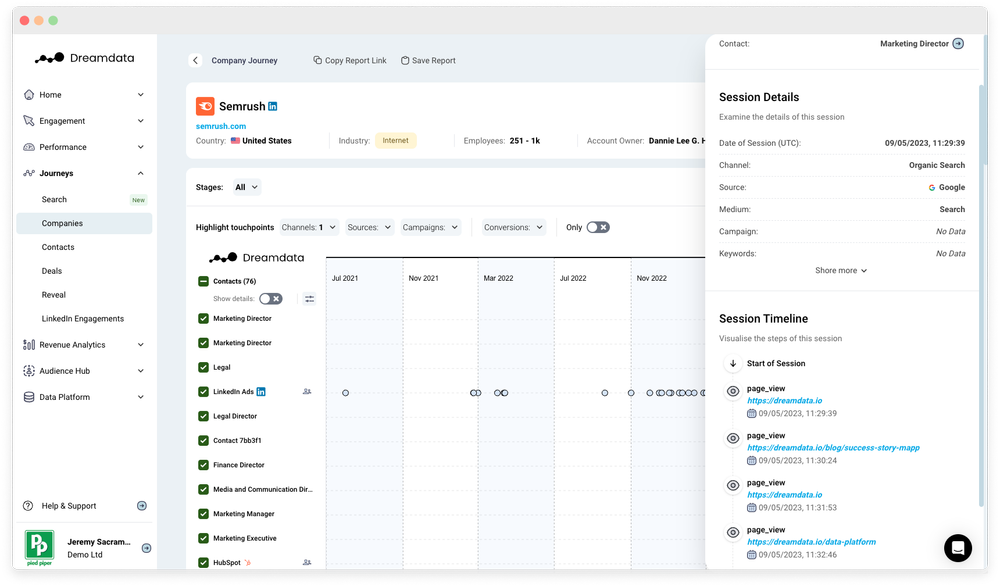Open Marketing Director contact via the arrow icon
1000x587 pixels.
[x=956, y=43]
